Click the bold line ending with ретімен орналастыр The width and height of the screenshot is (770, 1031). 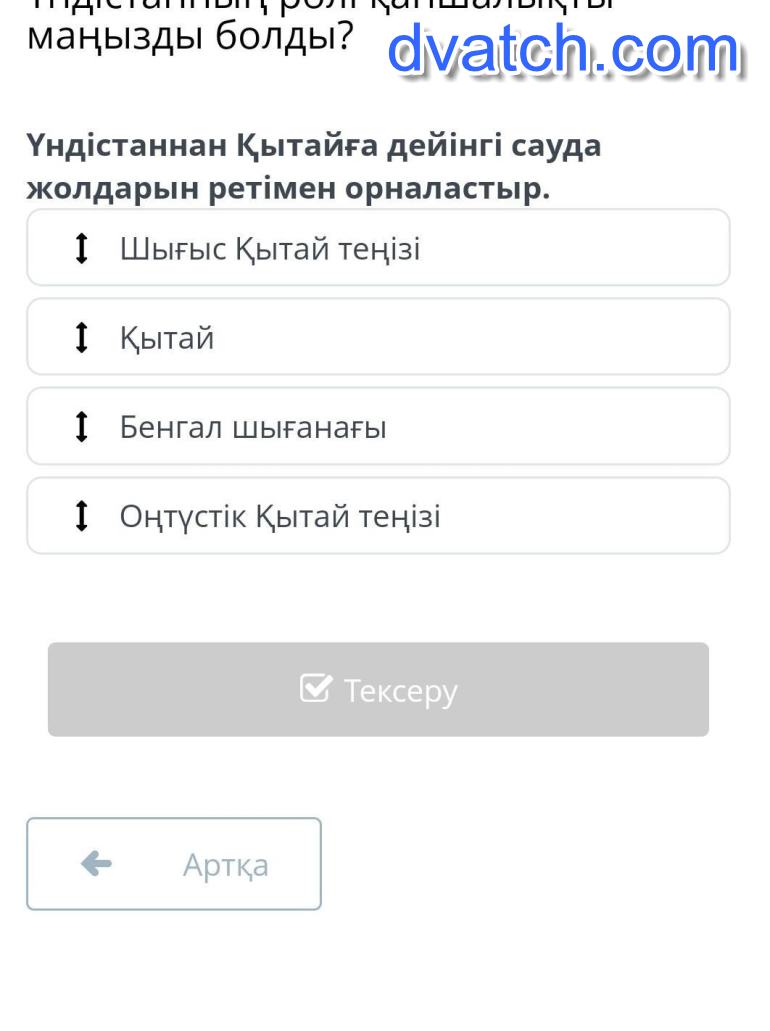click(x=288, y=188)
